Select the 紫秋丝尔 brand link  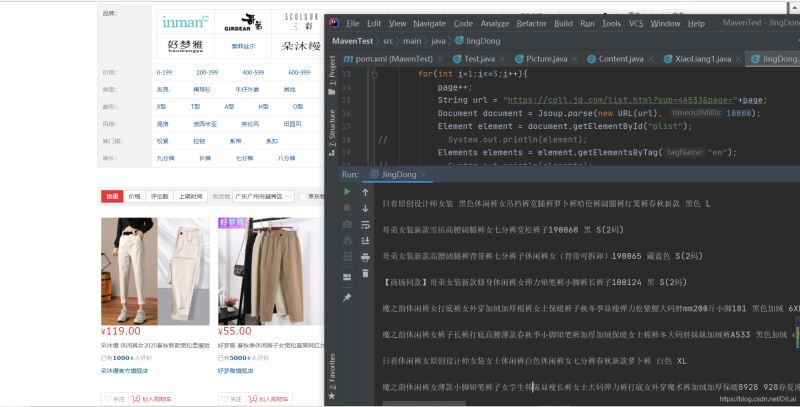tap(243, 46)
